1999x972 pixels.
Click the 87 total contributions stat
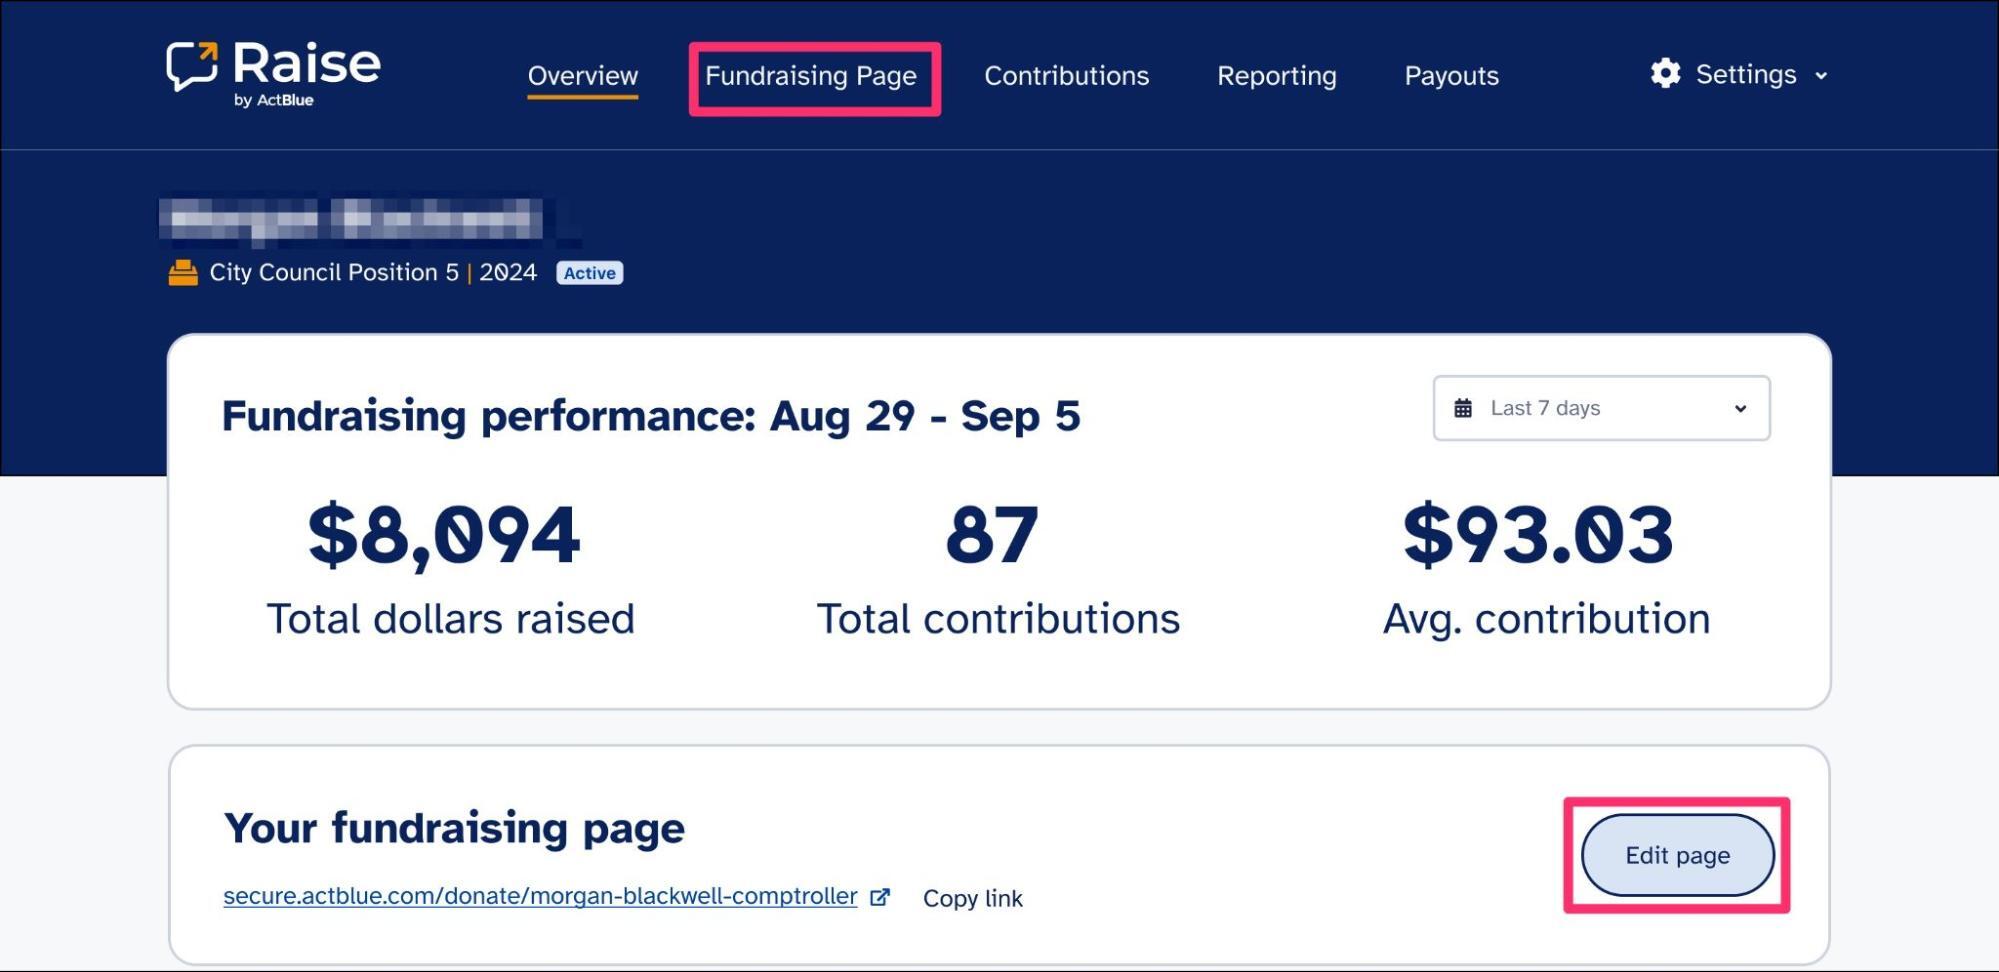992,536
